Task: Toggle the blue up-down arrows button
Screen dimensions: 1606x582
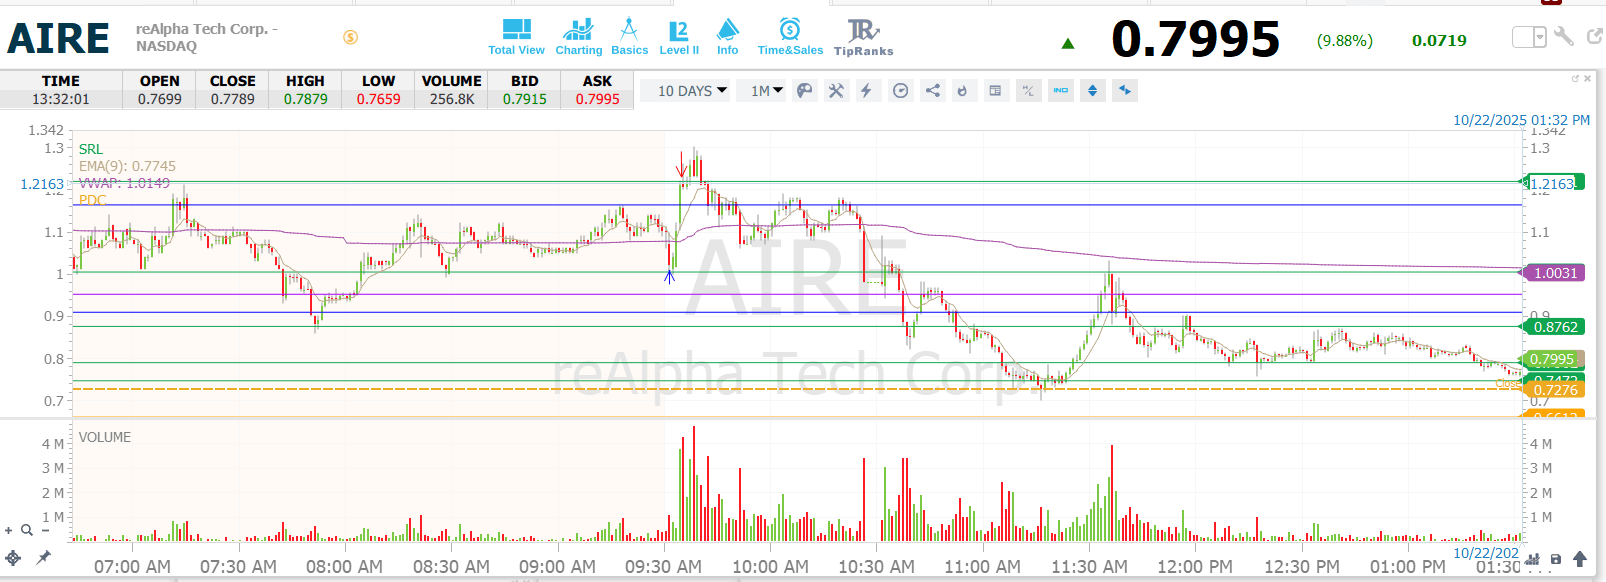Action: (x=1092, y=91)
